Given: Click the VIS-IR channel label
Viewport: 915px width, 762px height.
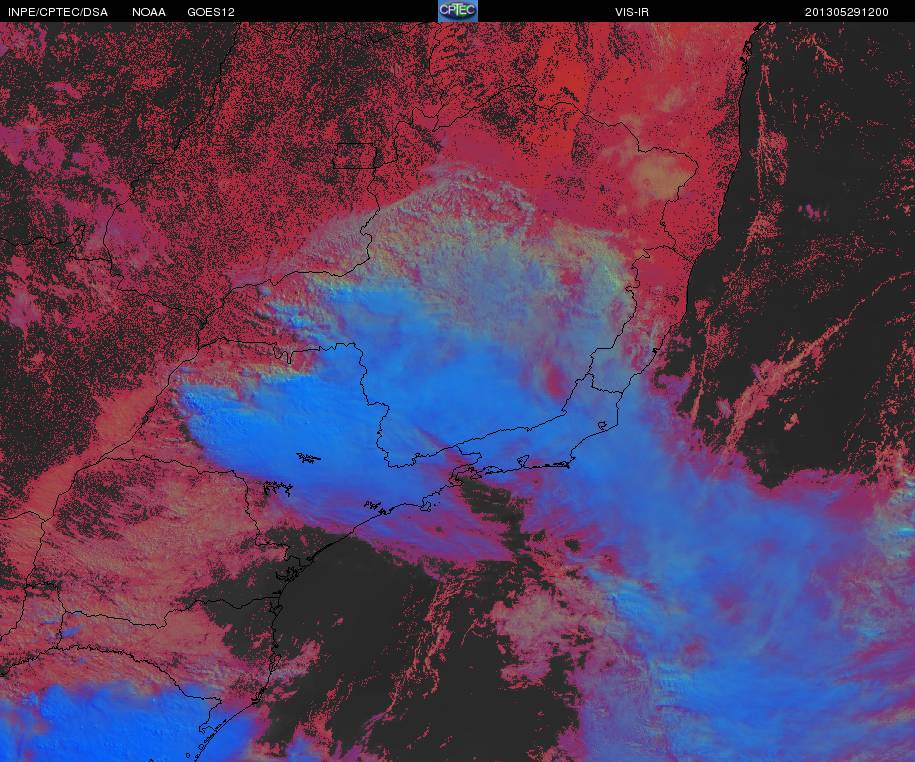Looking at the screenshot, I should pyautogui.click(x=631, y=12).
